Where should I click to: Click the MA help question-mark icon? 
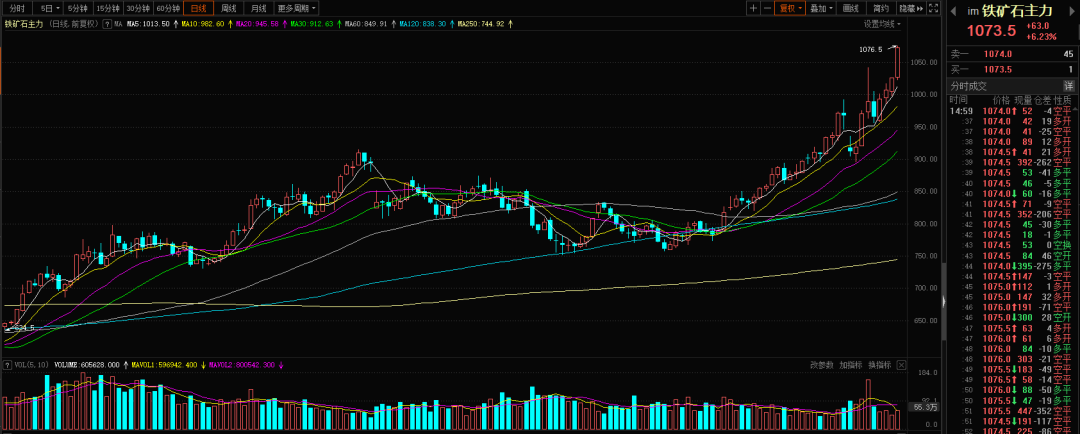(x=107, y=24)
